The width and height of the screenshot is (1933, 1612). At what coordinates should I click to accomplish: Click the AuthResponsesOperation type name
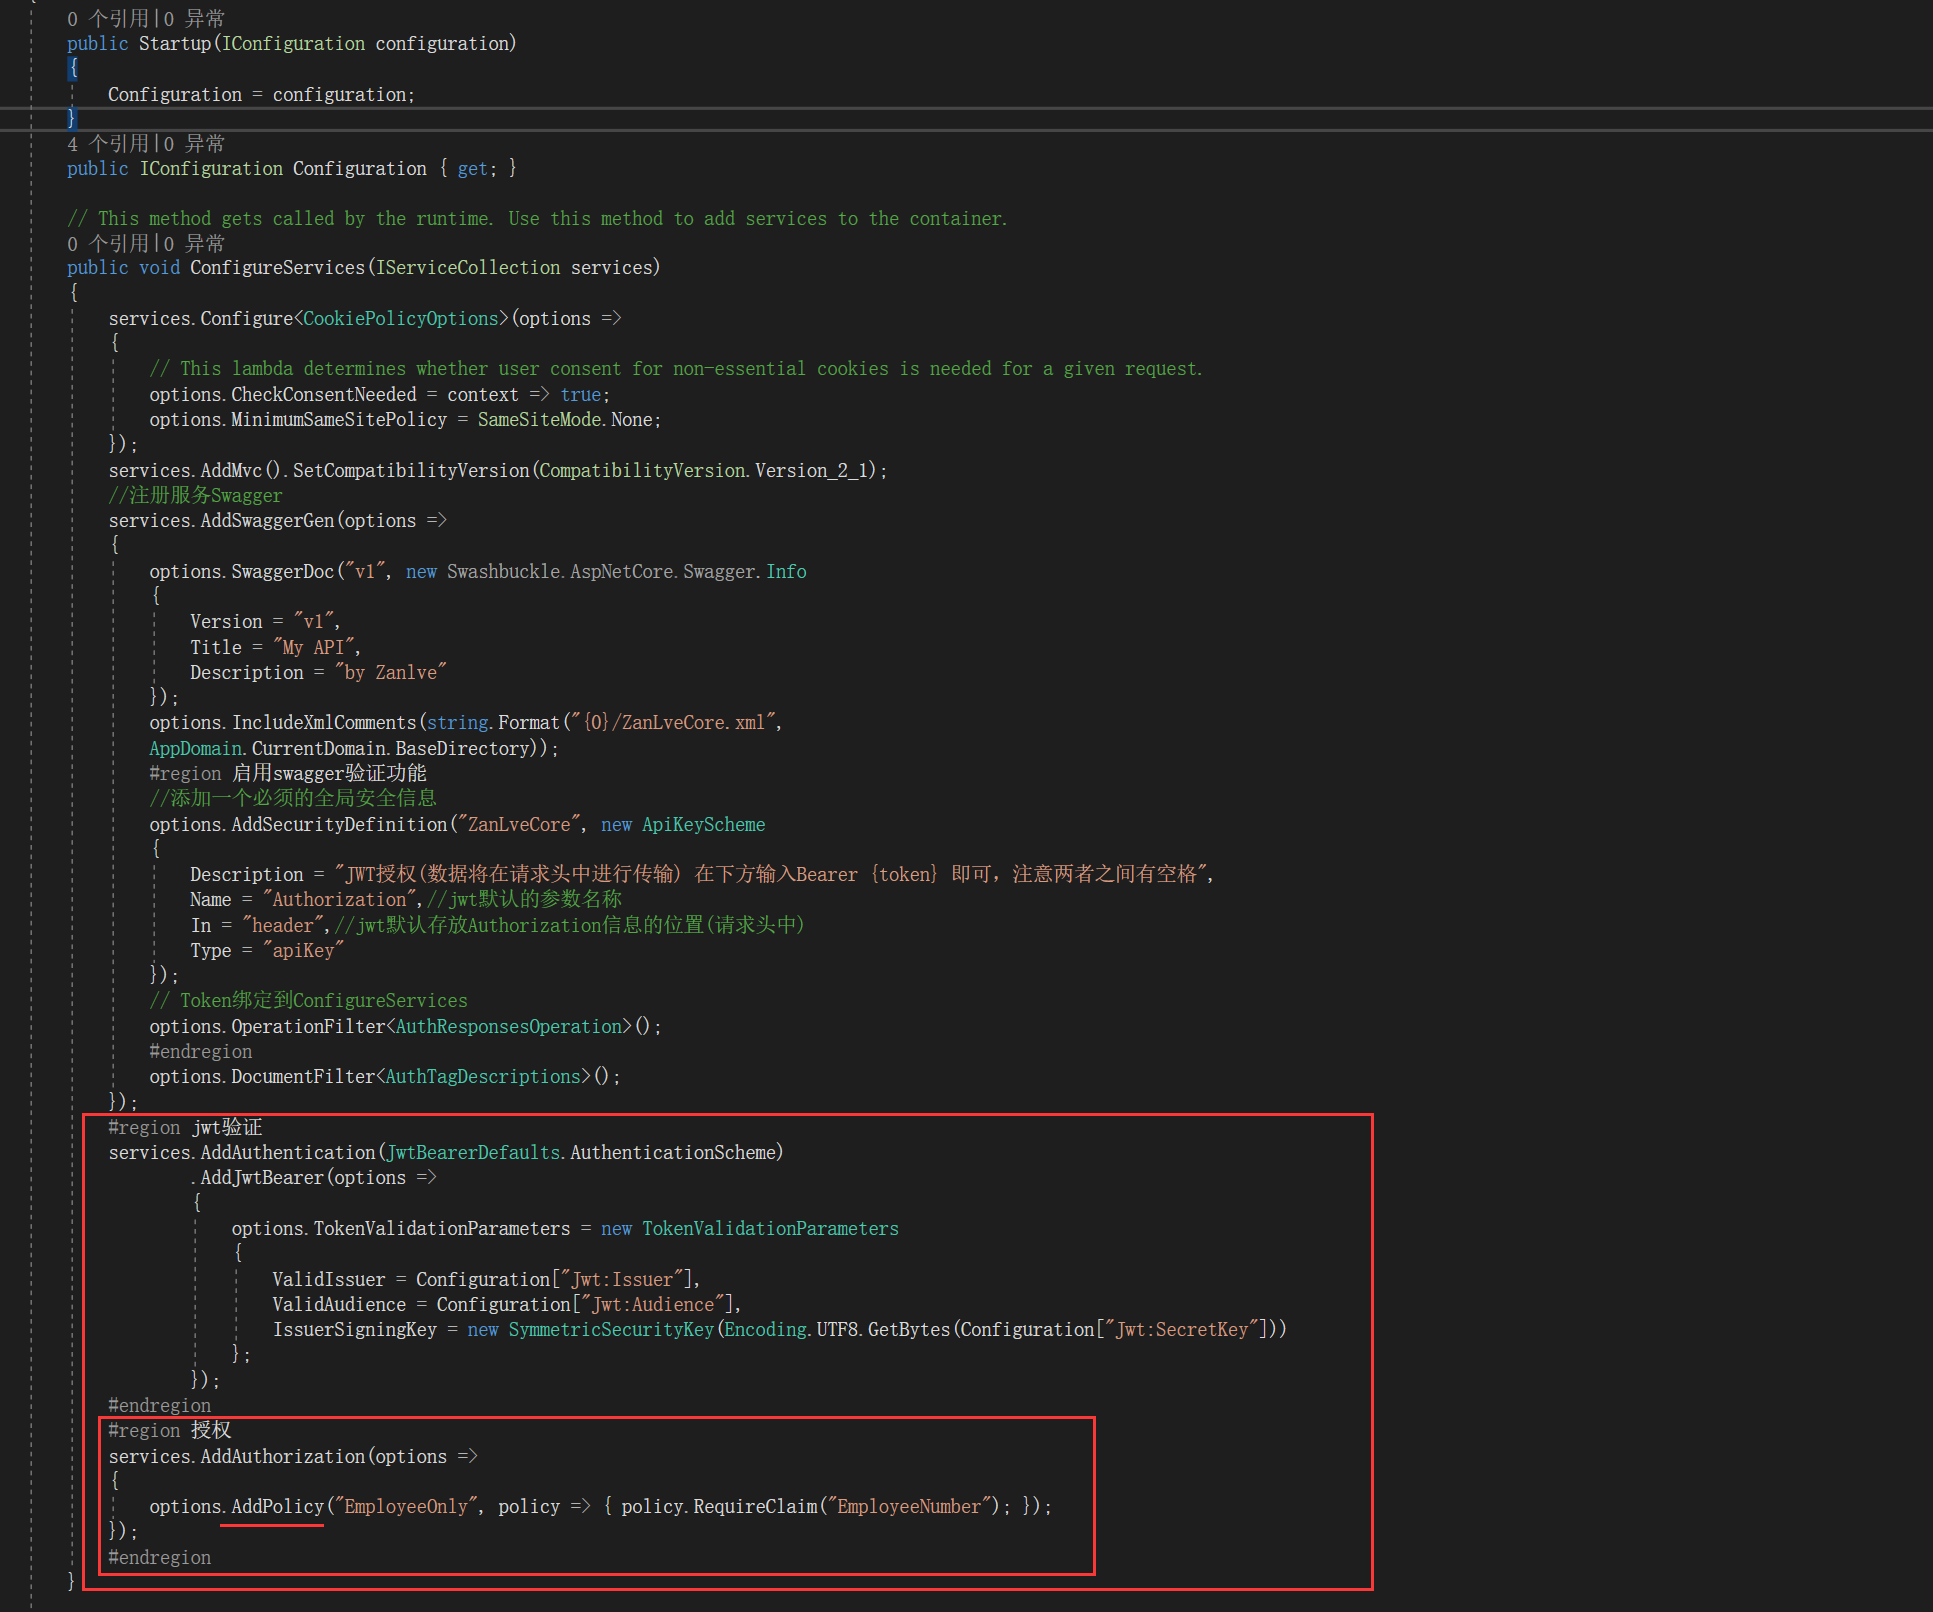point(509,1027)
